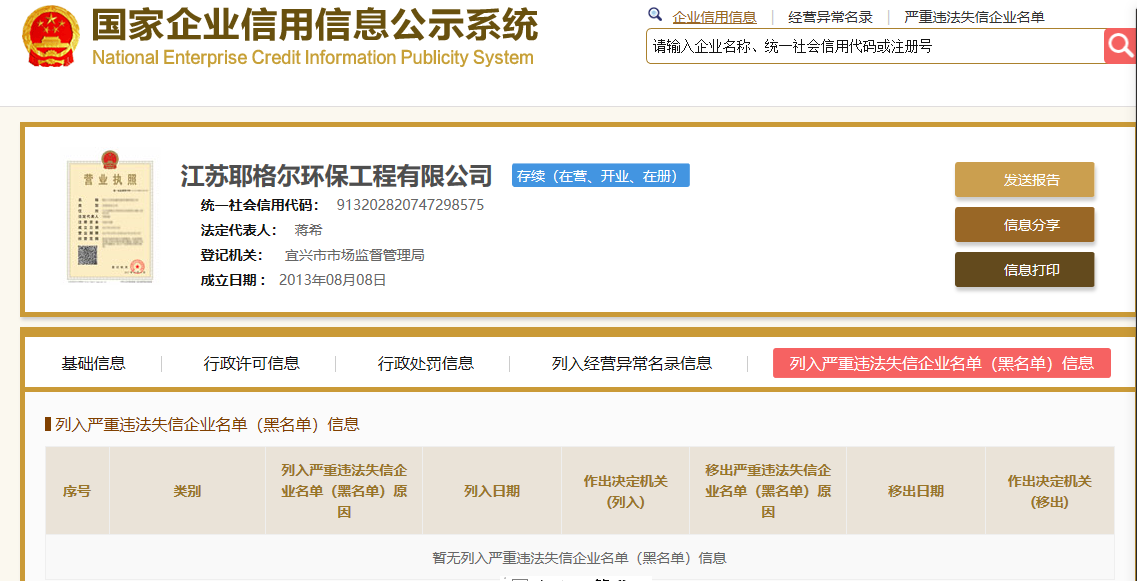Click the 统一社会信用代码 label
The width and height of the screenshot is (1137, 581).
click(260, 205)
